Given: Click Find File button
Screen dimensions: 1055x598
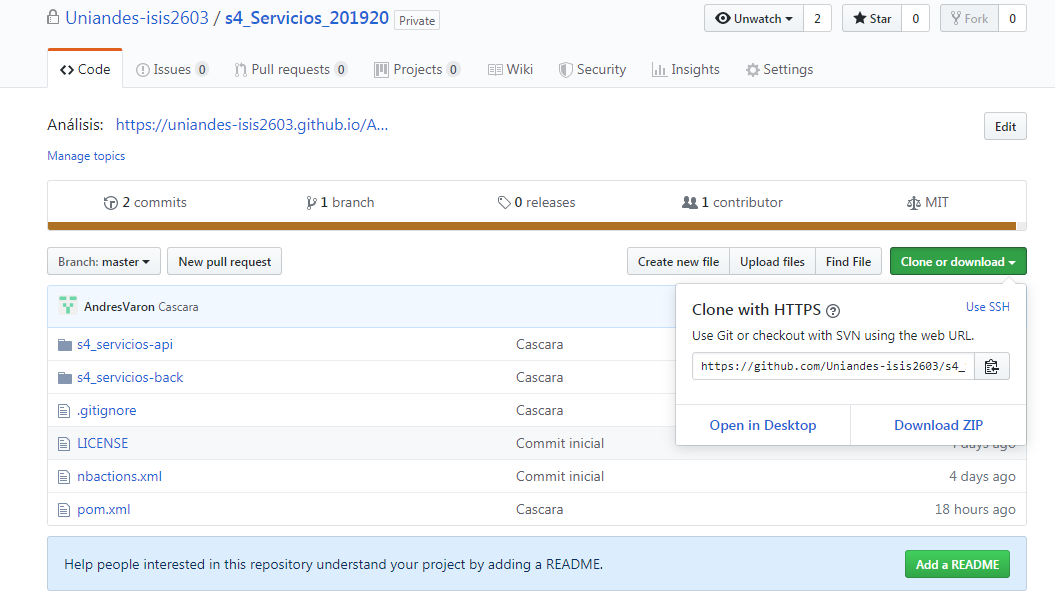Looking at the screenshot, I should pyautogui.click(x=848, y=262).
